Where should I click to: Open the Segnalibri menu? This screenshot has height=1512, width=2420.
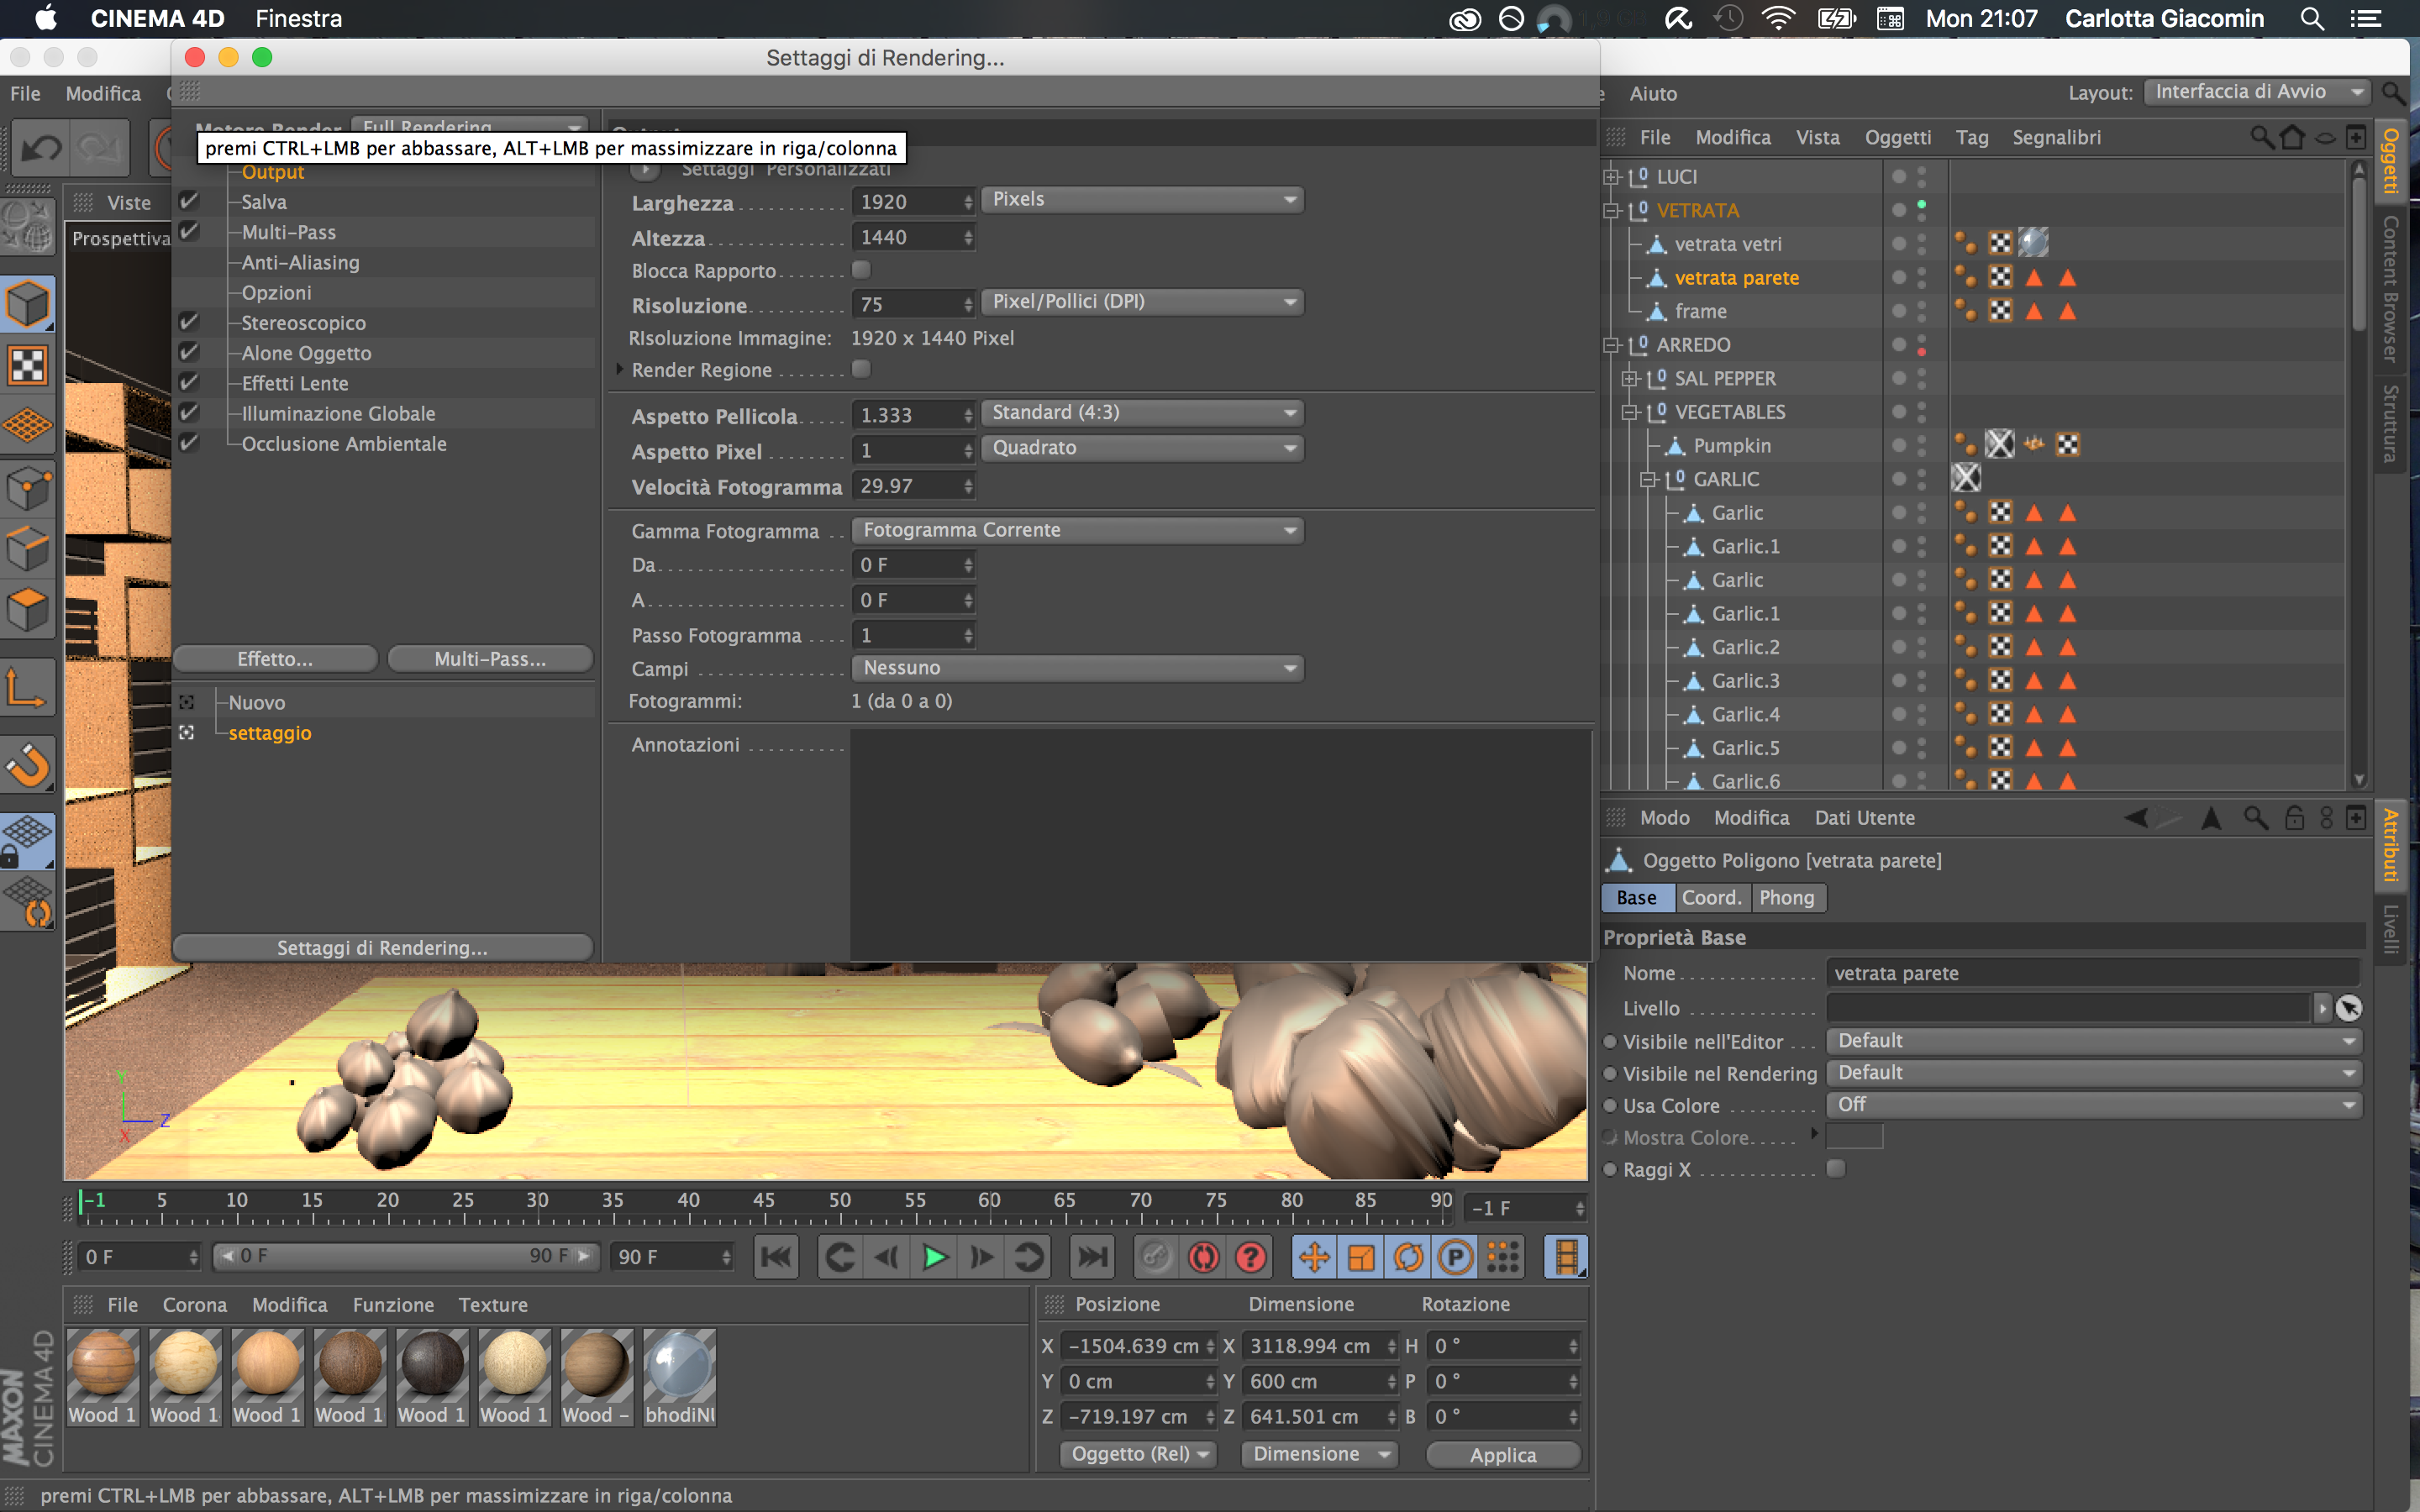coord(2056,137)
